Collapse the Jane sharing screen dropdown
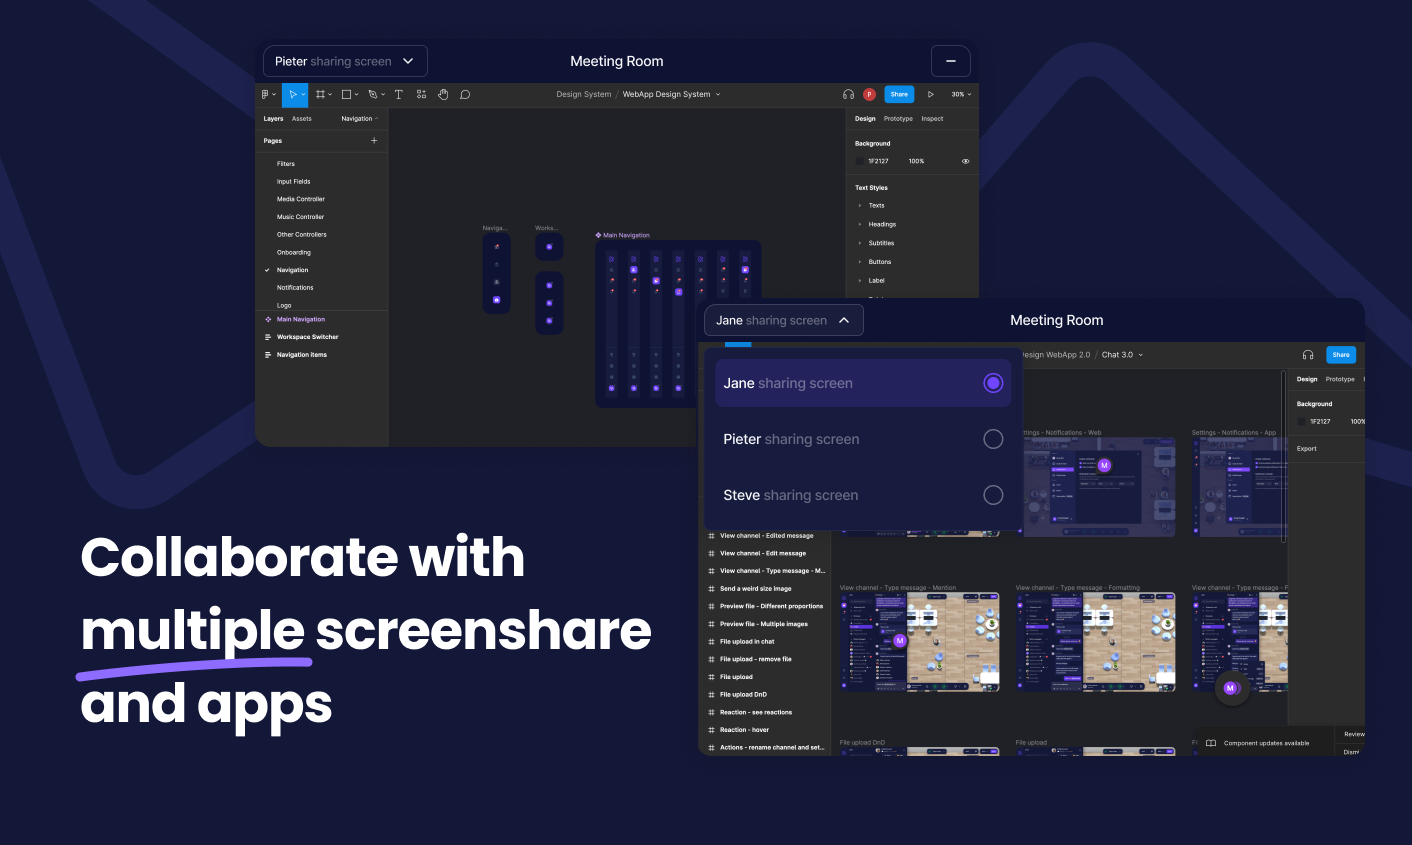The image size is (1412, 845). click(x=784, y=320)
